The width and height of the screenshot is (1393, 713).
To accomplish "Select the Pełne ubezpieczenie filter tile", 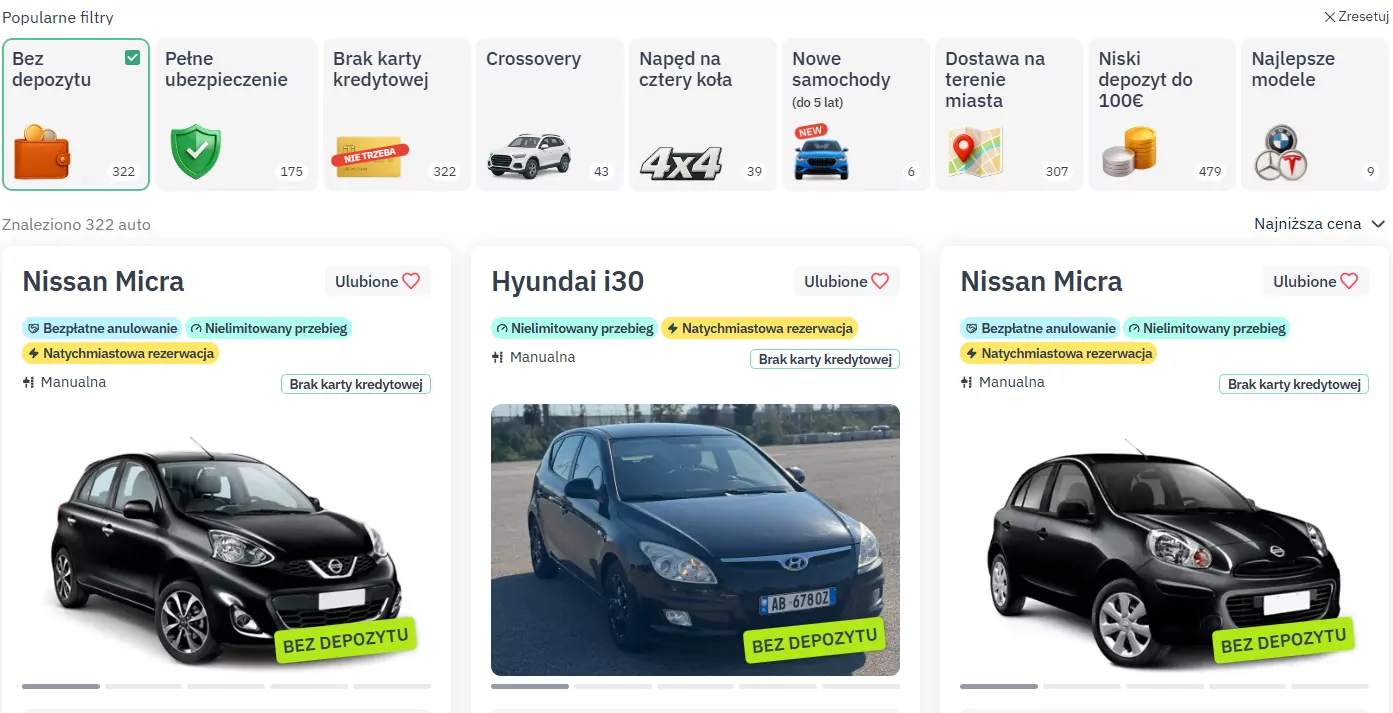I will [x=236, y=114].
